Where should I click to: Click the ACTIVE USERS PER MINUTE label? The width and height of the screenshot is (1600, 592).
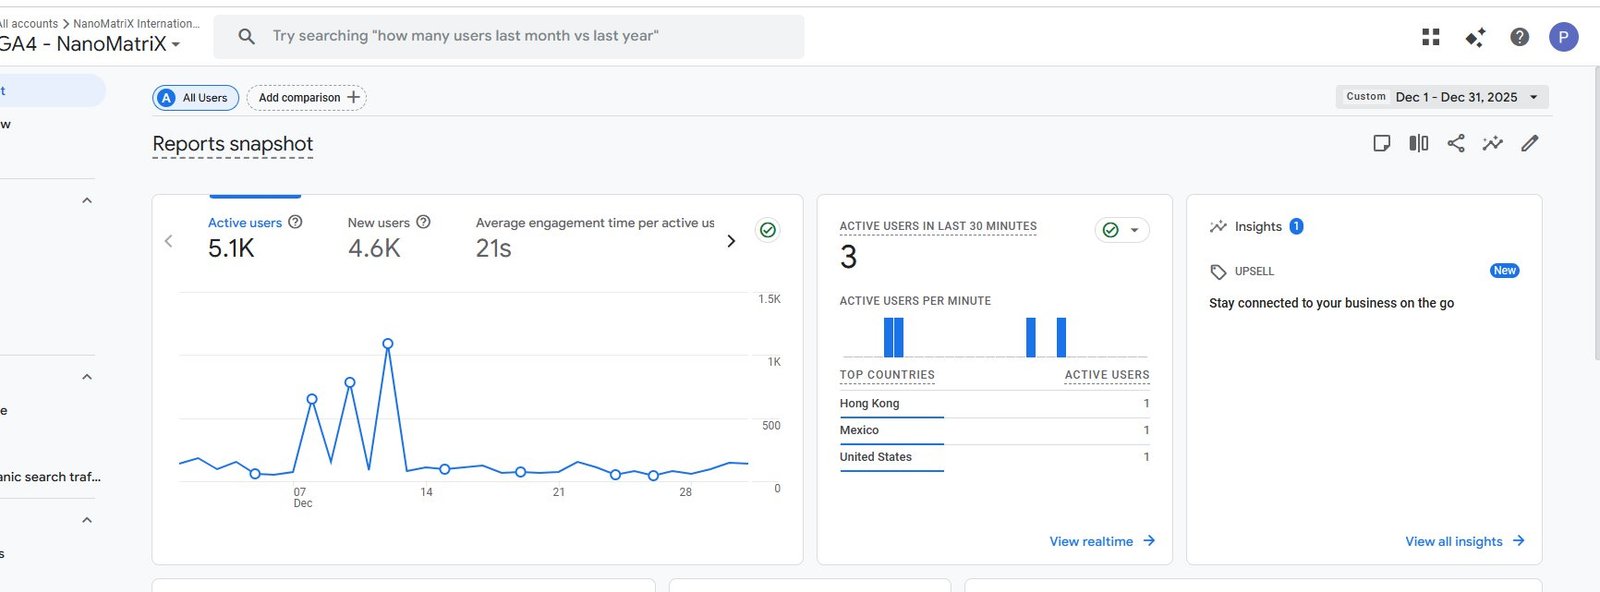[x=915, y=301]
